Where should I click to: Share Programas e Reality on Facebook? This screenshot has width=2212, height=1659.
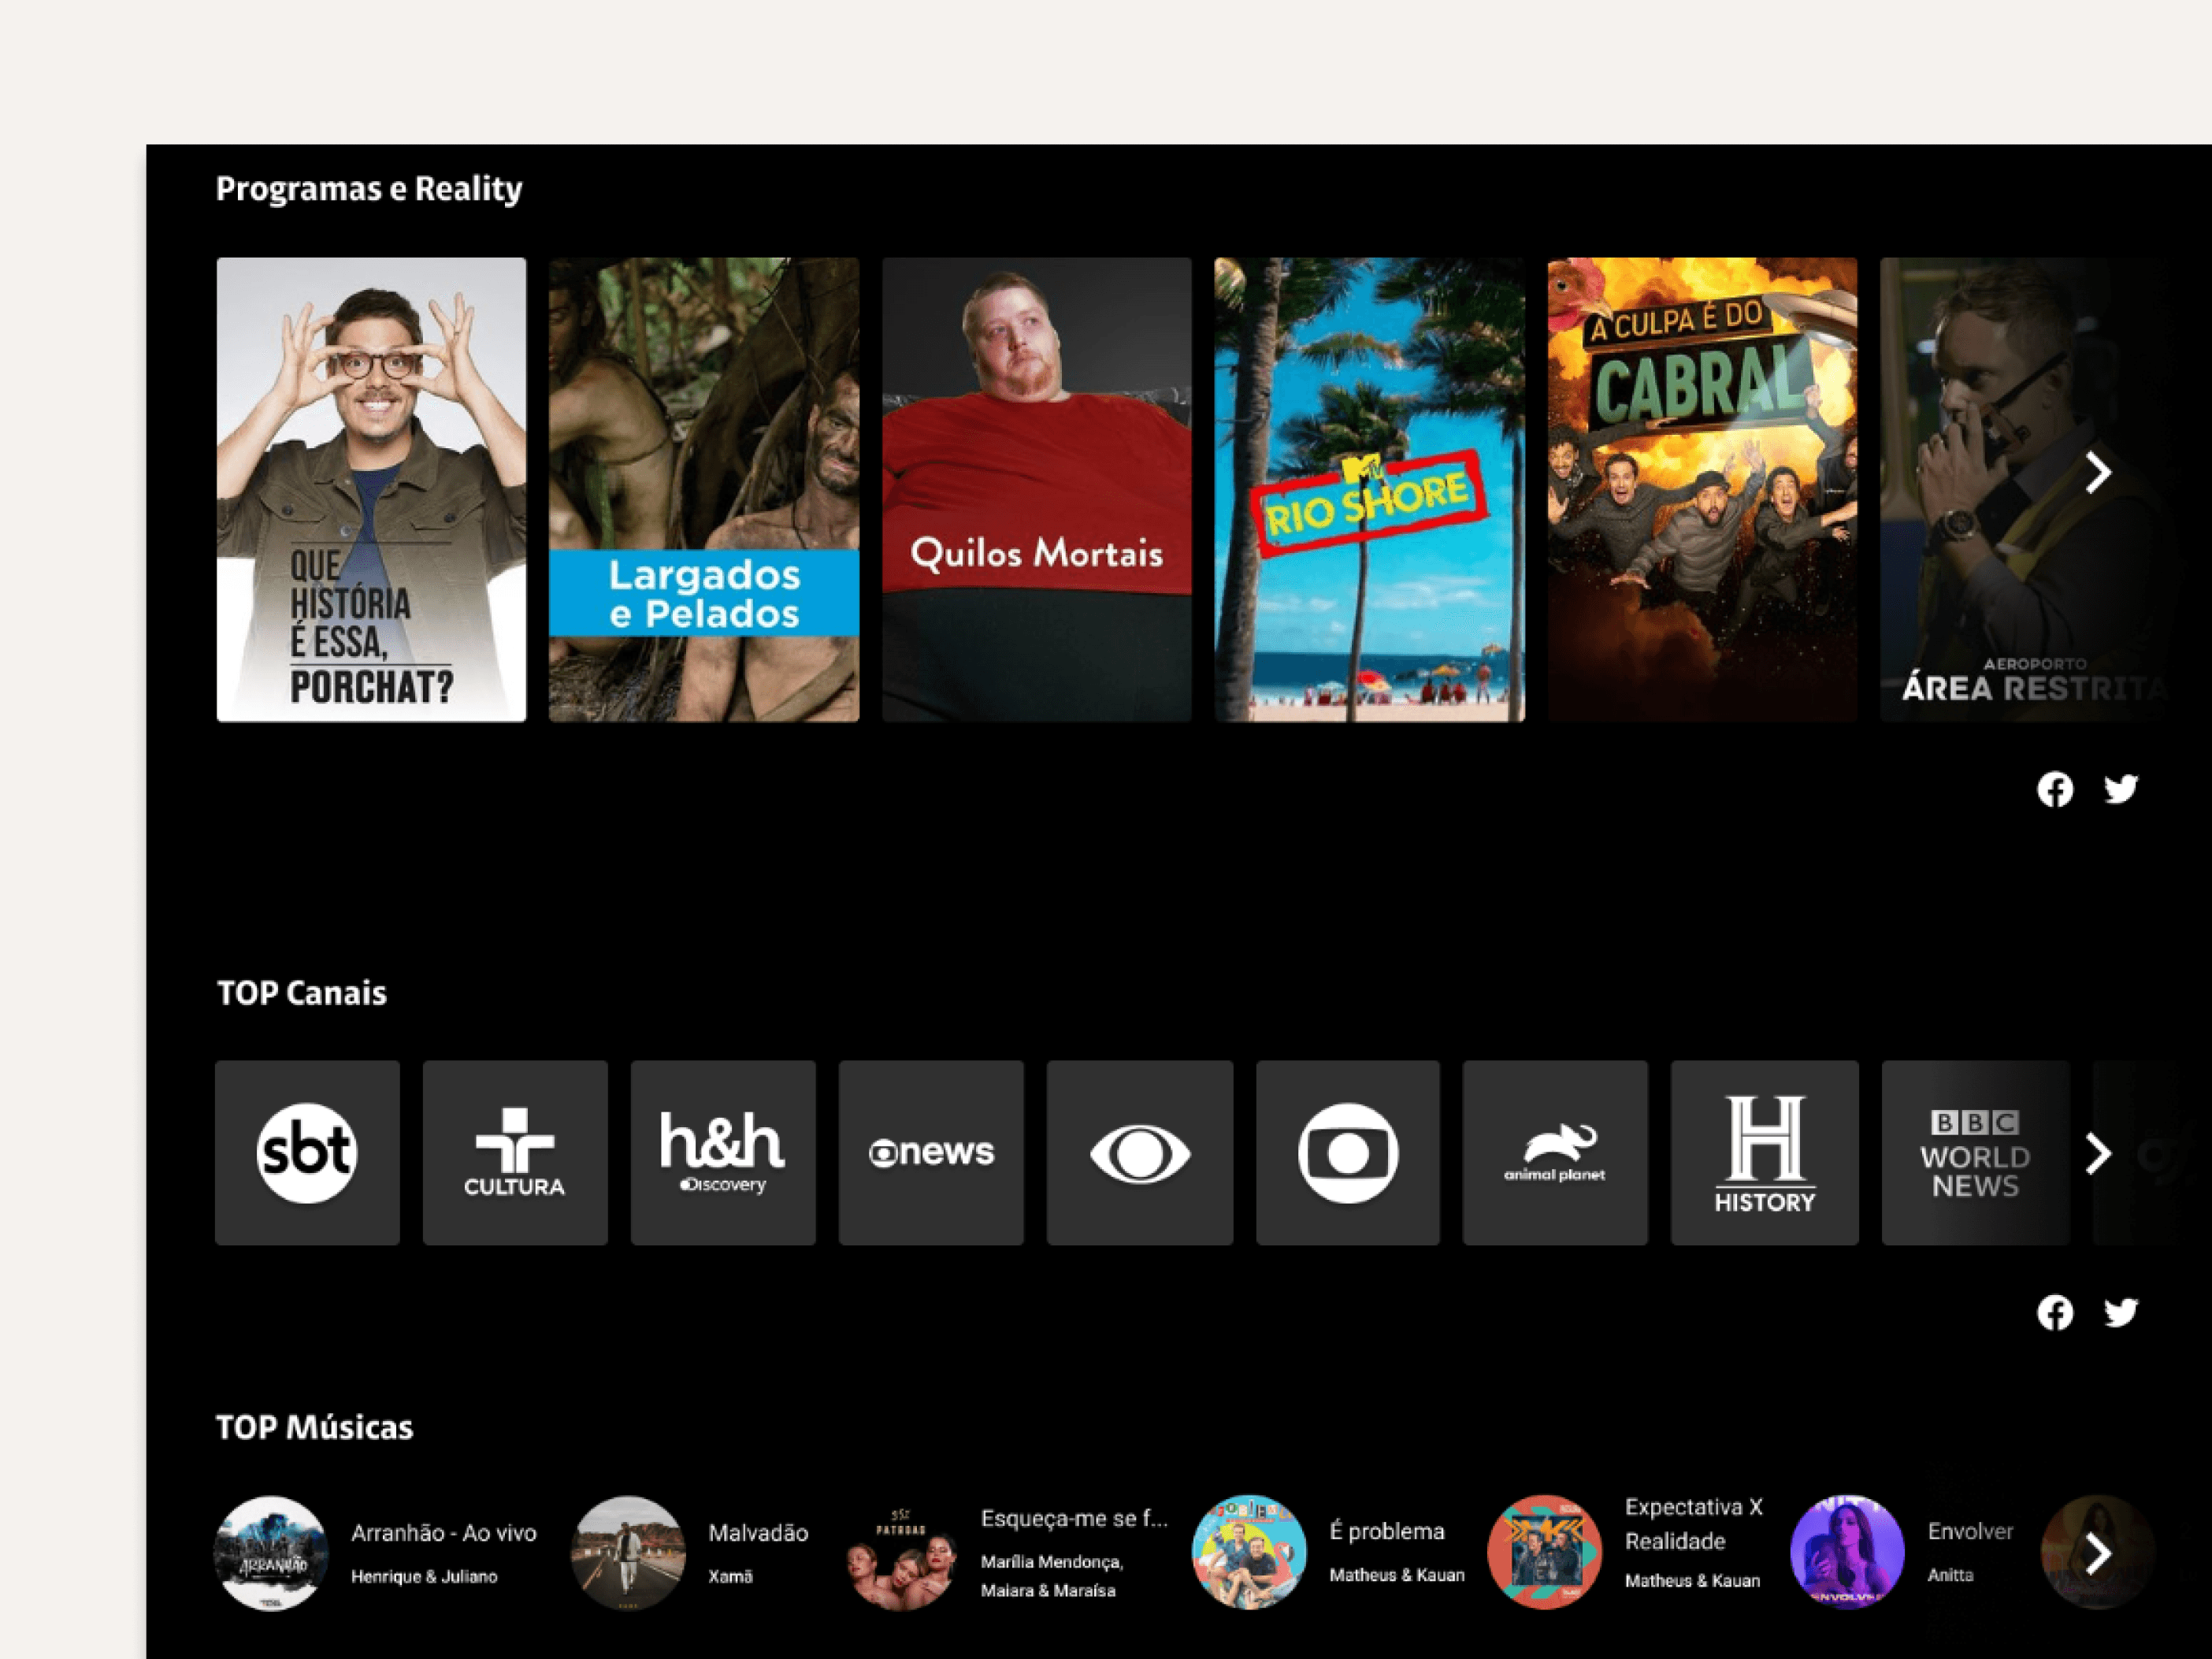point(2055,790)
